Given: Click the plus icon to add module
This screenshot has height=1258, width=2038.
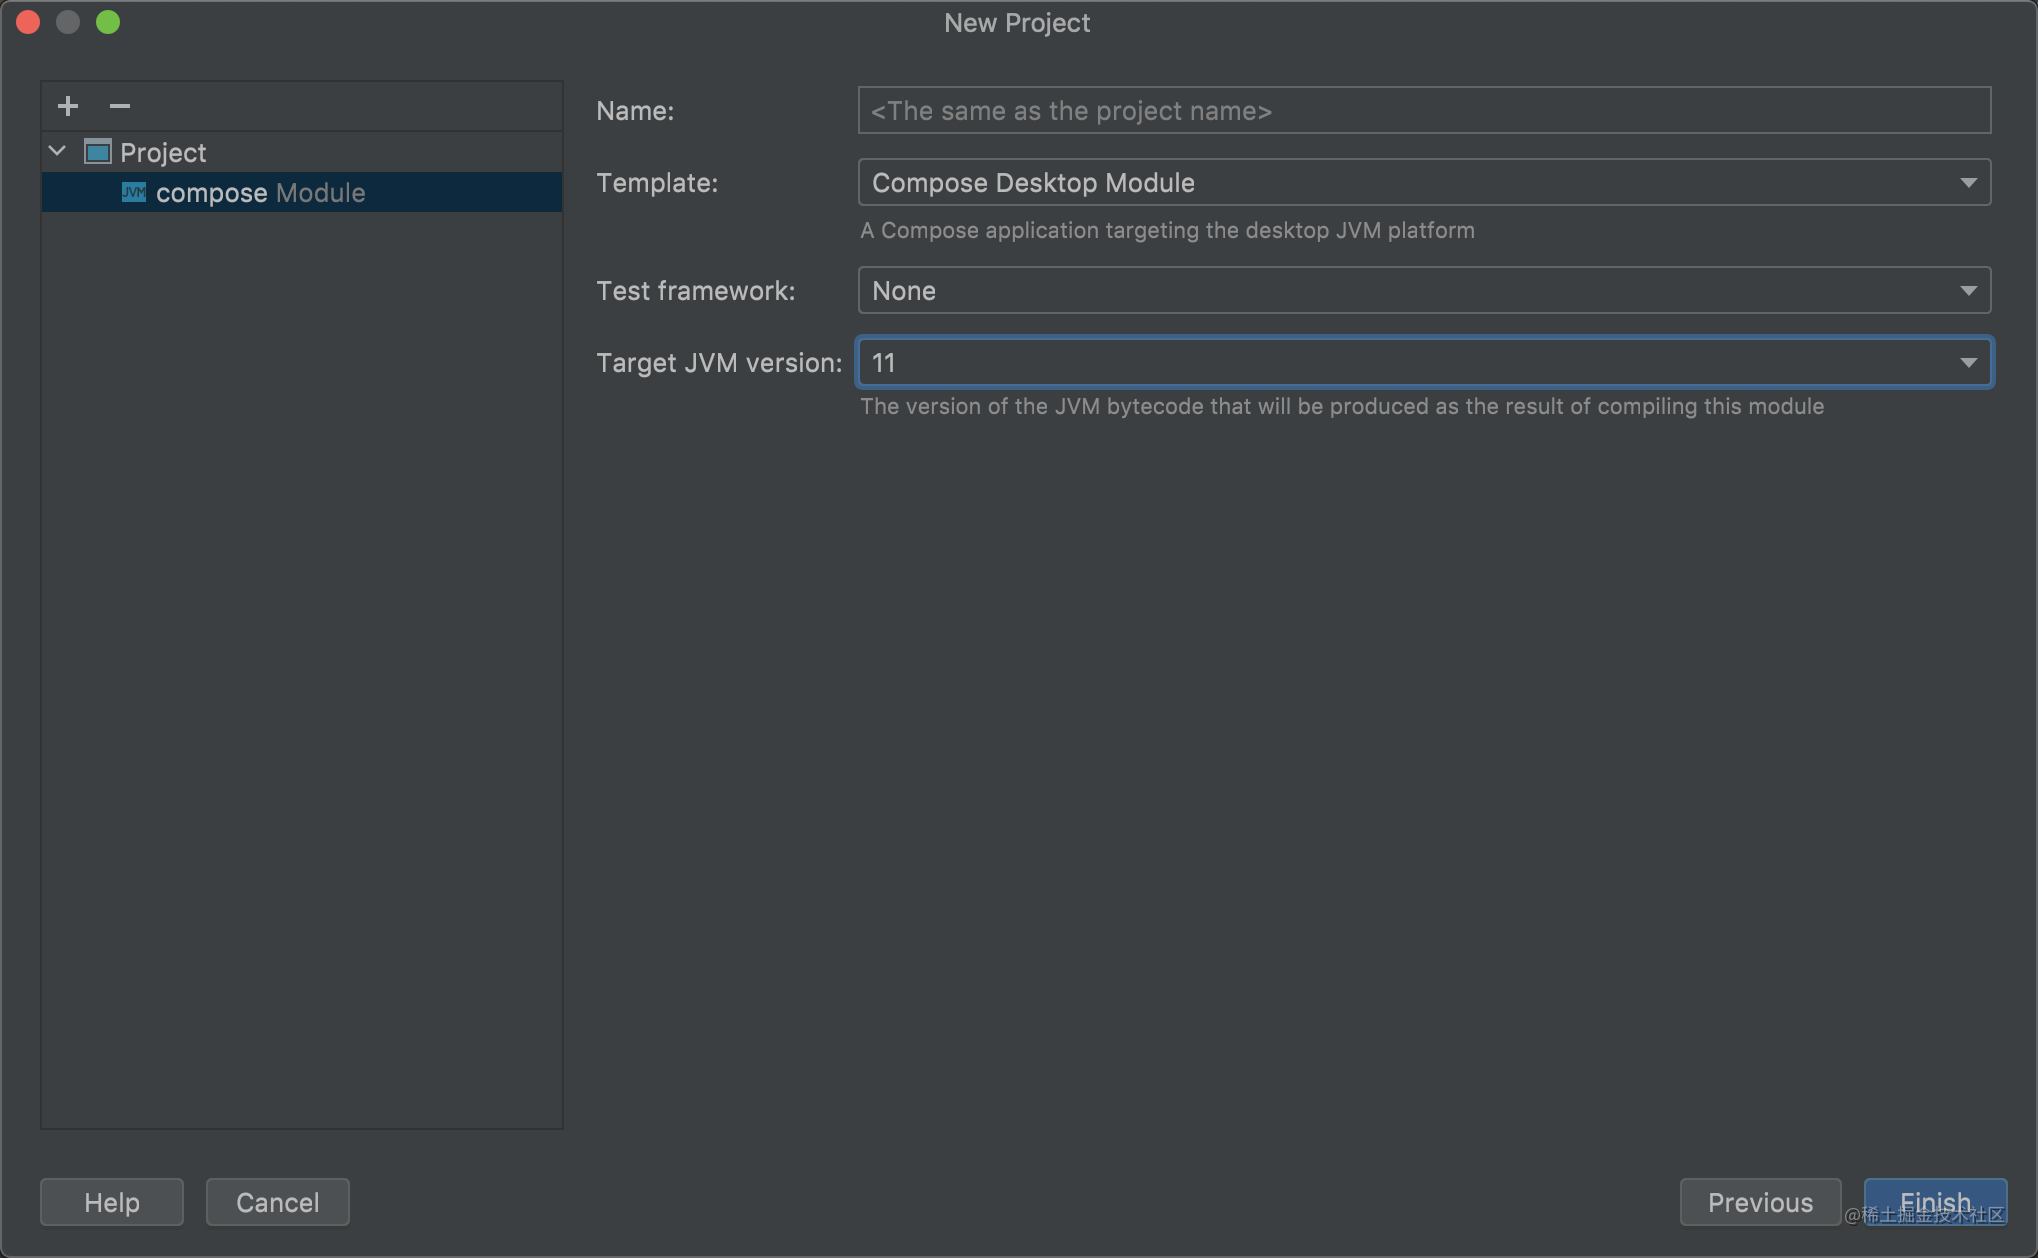Looking at the screenshot, I should [x=68, y=106].
